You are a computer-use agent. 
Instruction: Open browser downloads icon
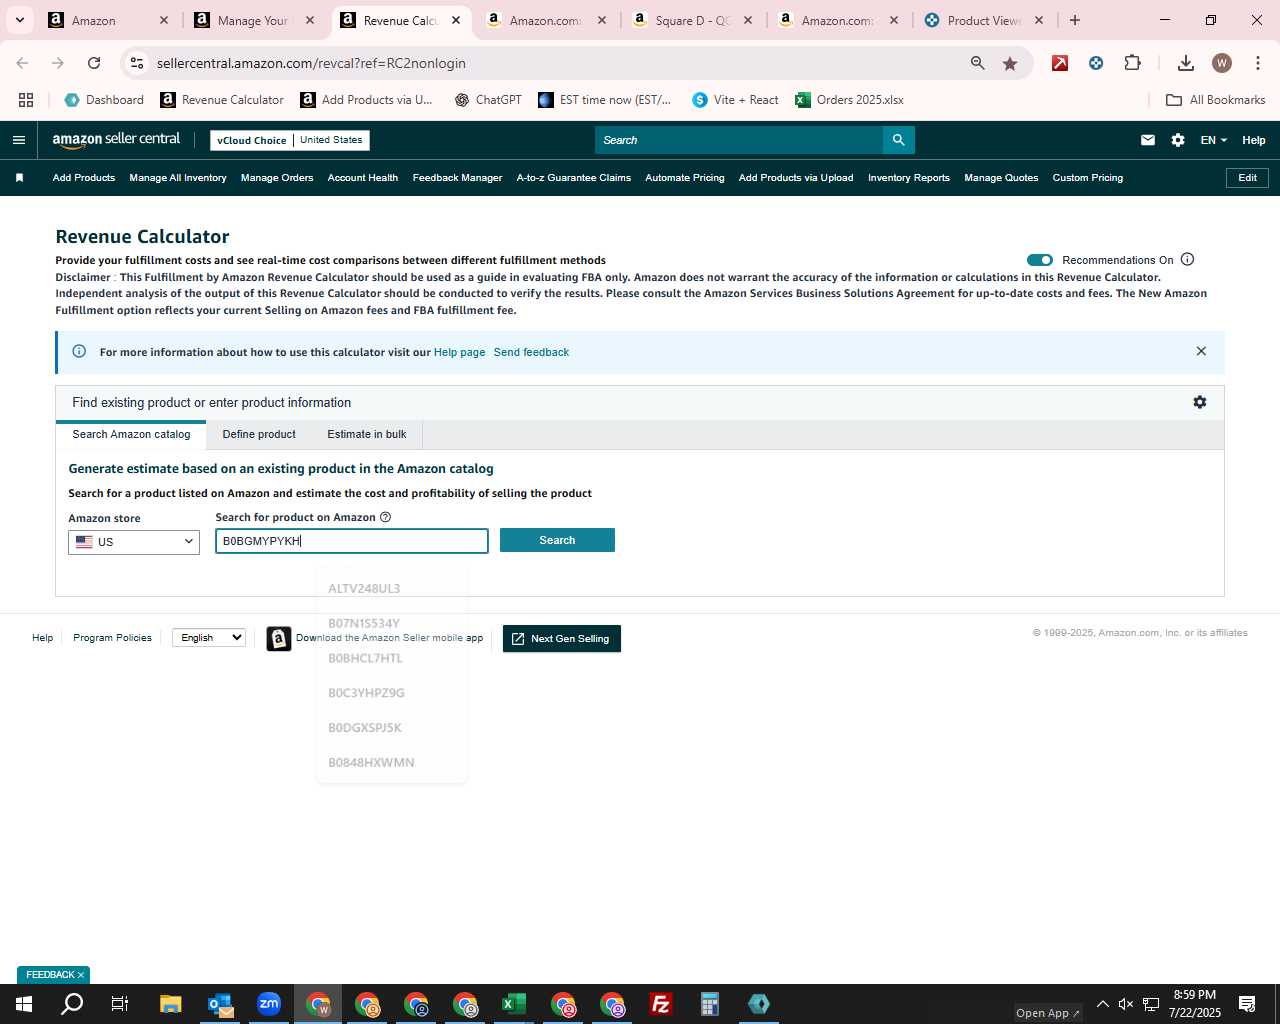click(x=1185, y=63)
